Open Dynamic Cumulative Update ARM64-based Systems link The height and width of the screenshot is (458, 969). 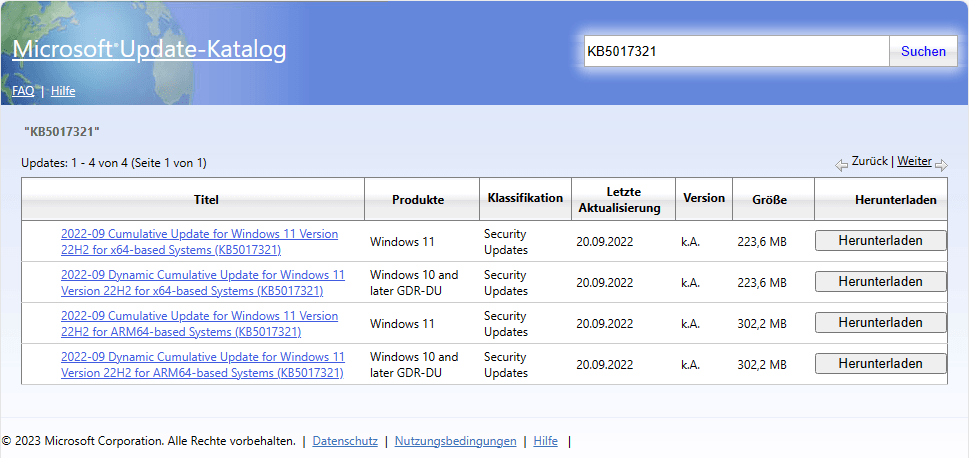click(203, 365)
